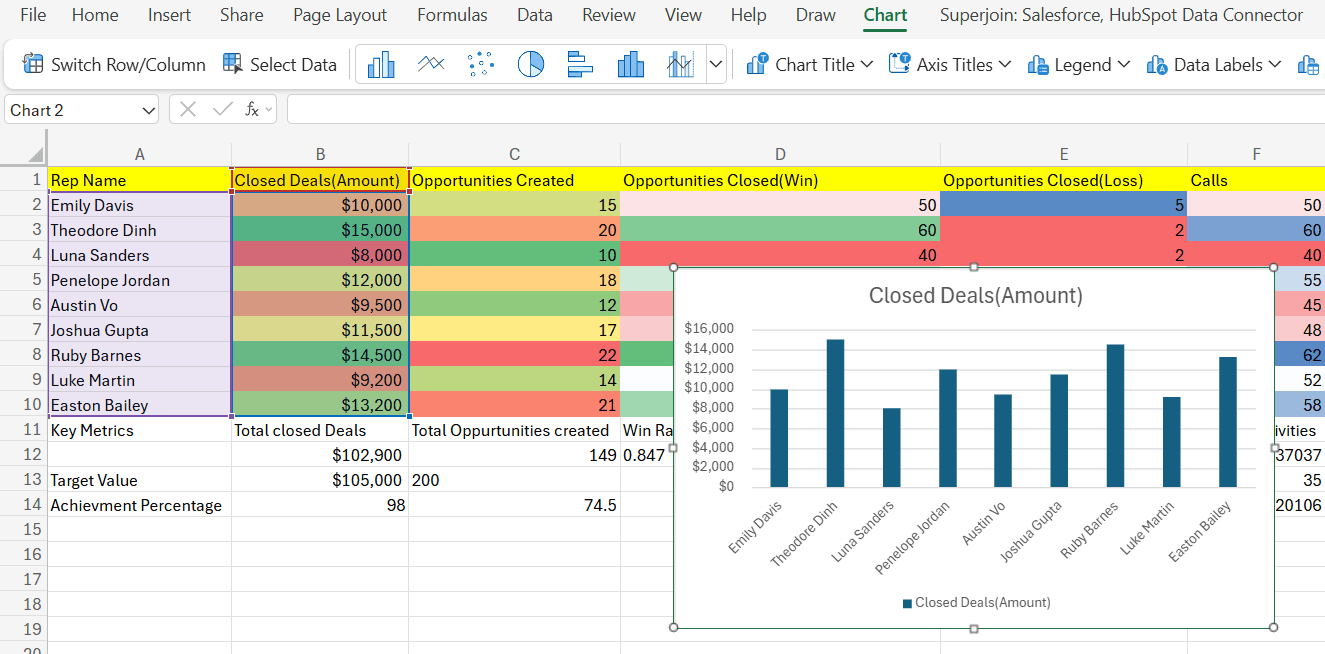This screenshot has height=654, width=1325.
Task: Select the horizontal bar chart icon
Action: click(581, 65)
